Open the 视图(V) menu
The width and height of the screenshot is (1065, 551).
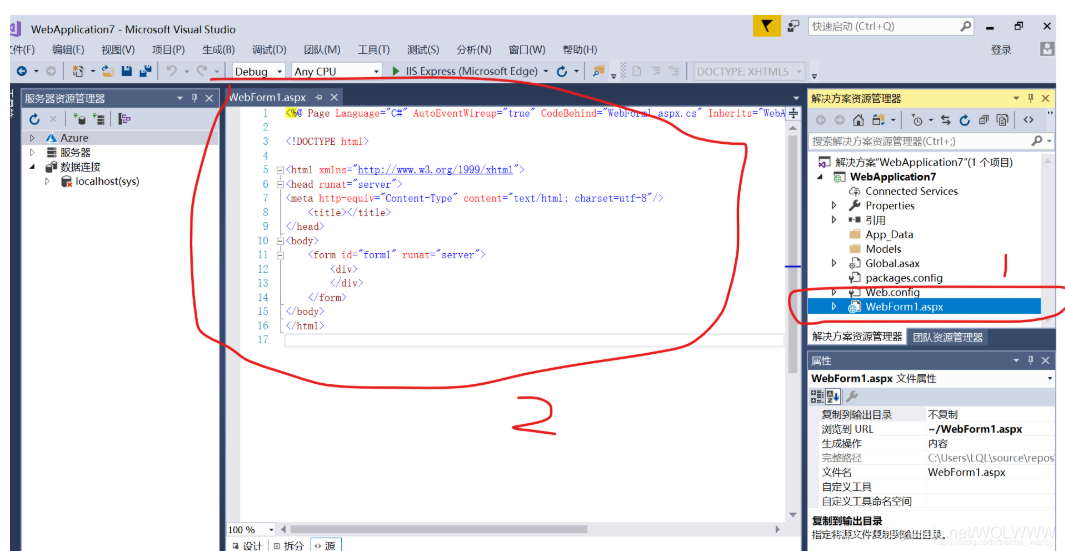118,50
